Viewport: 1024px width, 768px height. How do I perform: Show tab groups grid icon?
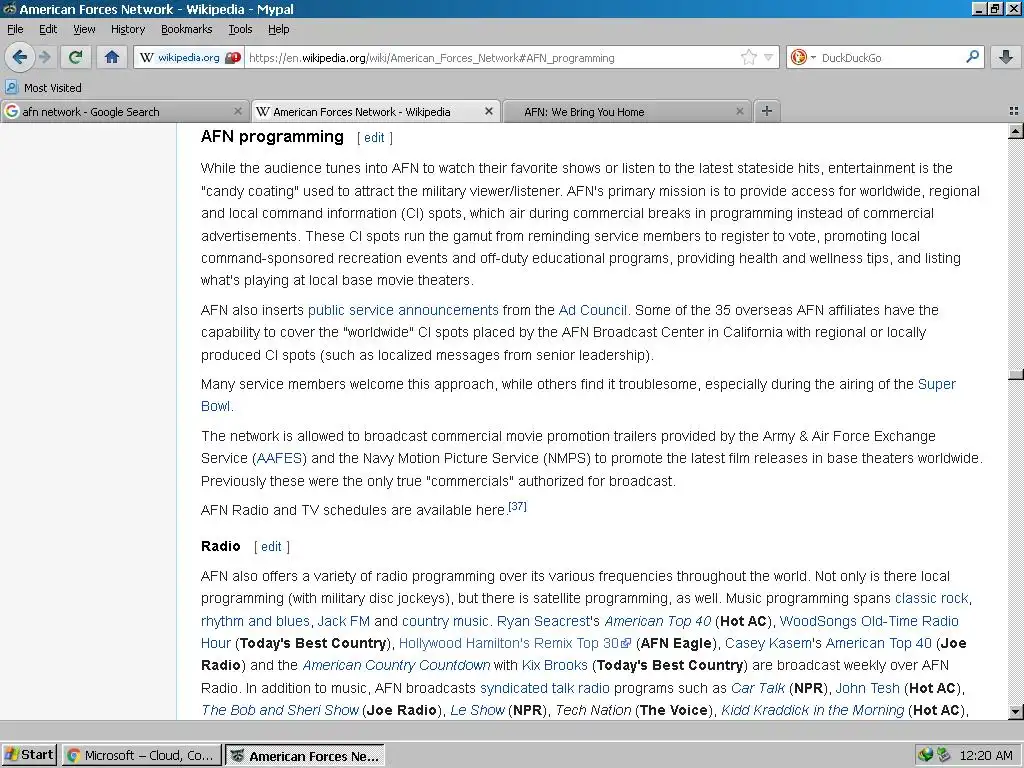click(x=1014, y=112)
